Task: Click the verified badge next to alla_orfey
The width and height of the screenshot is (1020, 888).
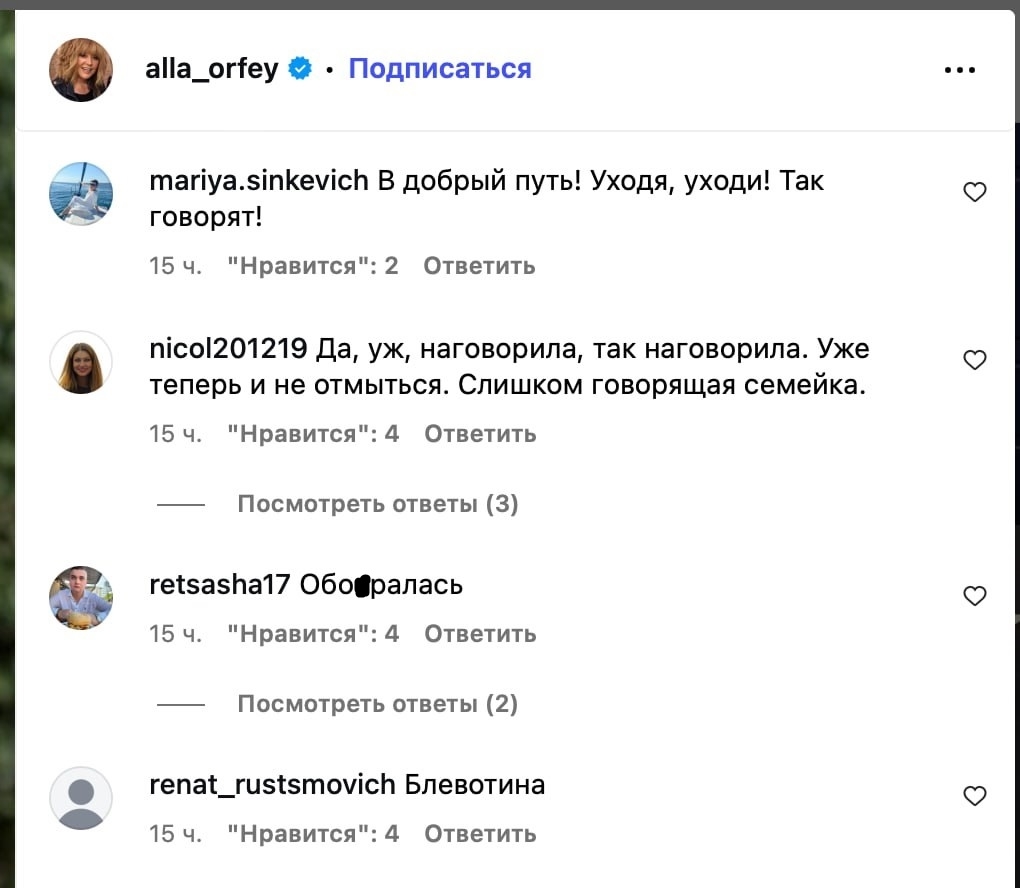Action: pos(300,69)
